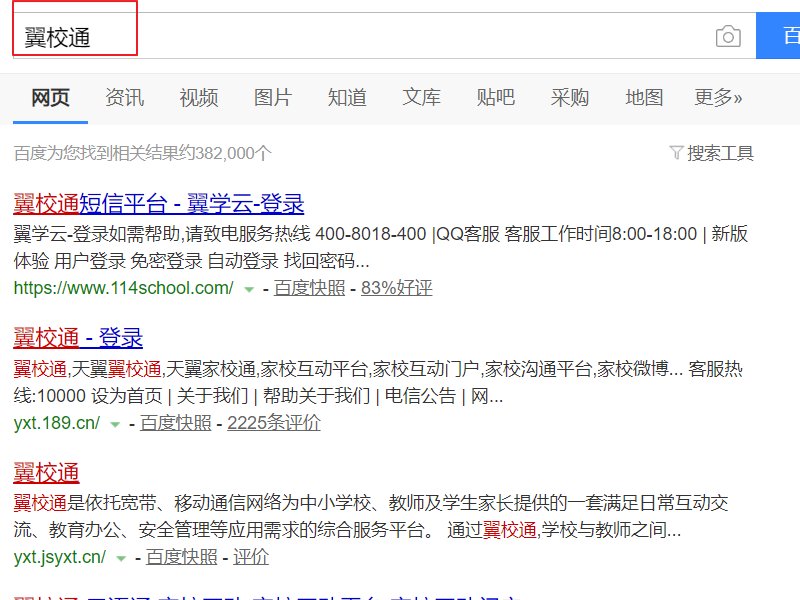Click the camera icon for image search
This screenshot has width=800, height=600.
coord(729,35)
